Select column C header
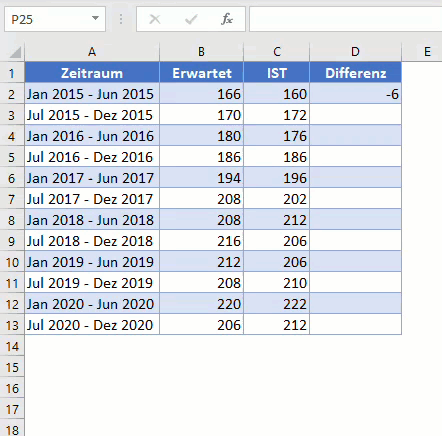The width and height of the screenshot is (442, 436). [x=277, y=52]
